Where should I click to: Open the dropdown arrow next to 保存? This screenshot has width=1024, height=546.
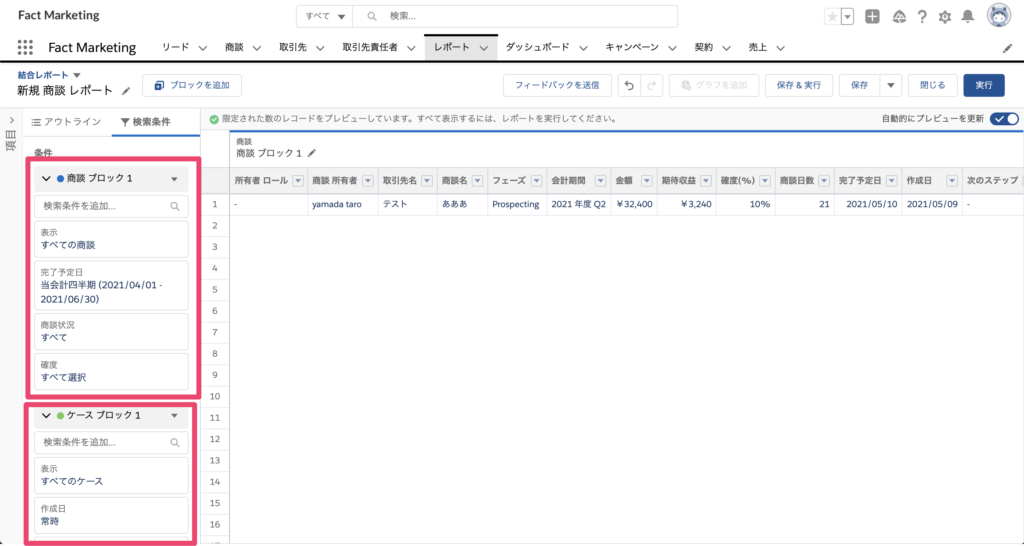point(891,86)
